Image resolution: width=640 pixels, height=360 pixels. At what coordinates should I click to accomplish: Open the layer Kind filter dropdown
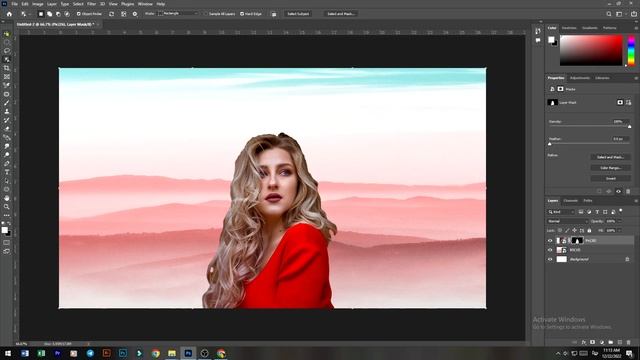[561, 212]
